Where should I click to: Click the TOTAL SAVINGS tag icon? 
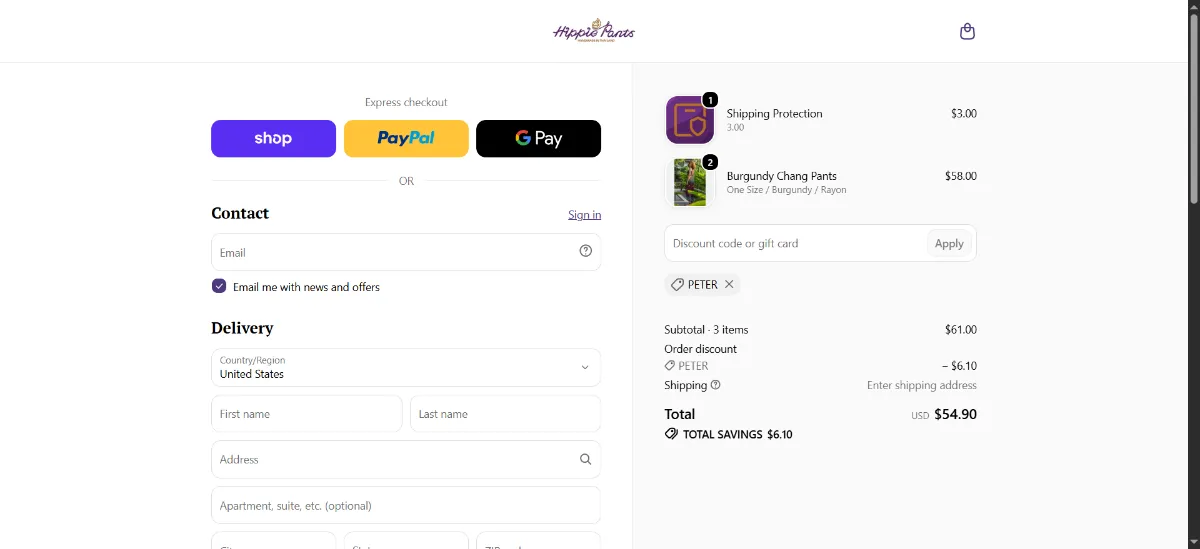pos(671,434)
